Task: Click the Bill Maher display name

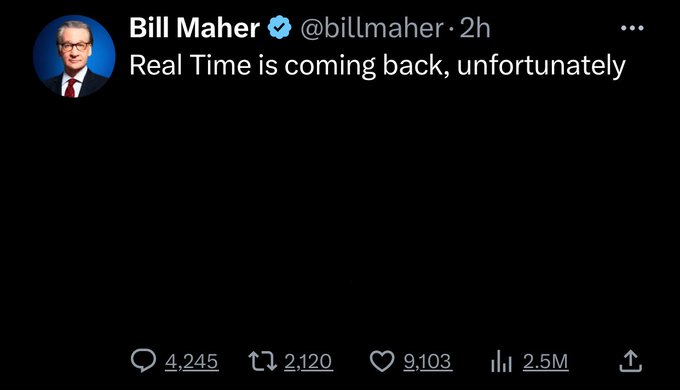Action: [194, 28]
